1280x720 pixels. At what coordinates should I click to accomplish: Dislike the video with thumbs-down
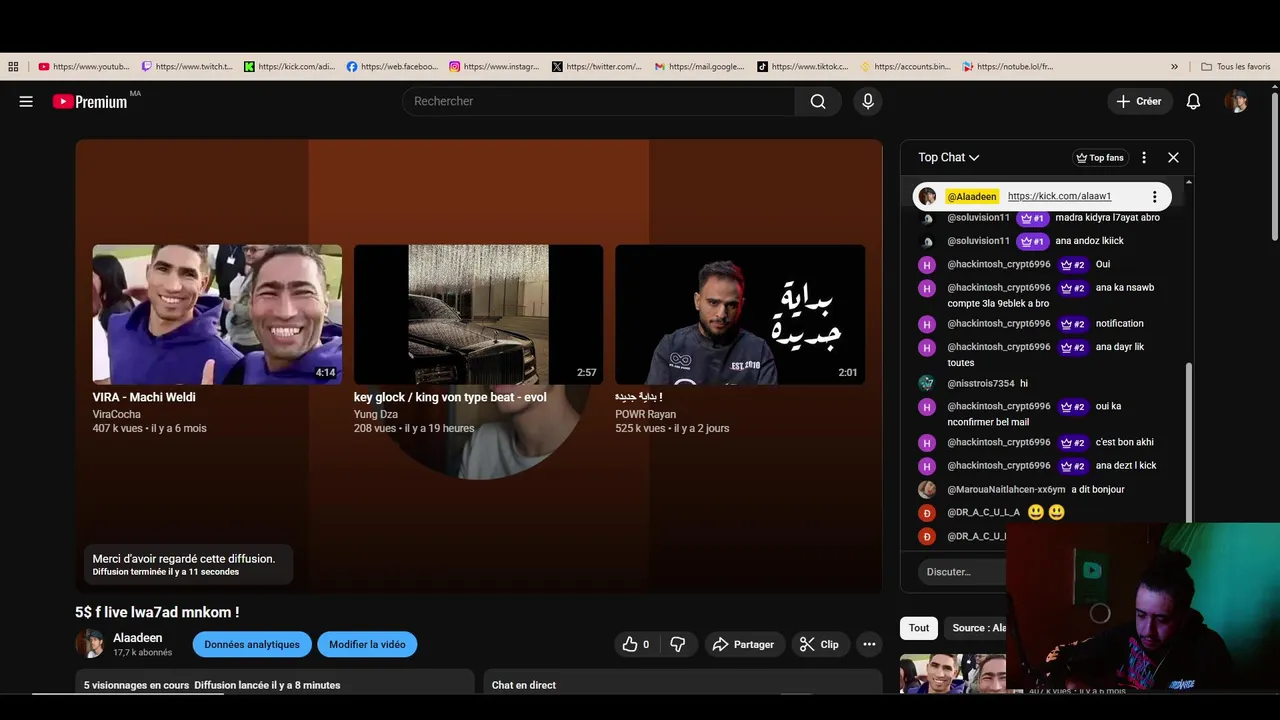677,645
